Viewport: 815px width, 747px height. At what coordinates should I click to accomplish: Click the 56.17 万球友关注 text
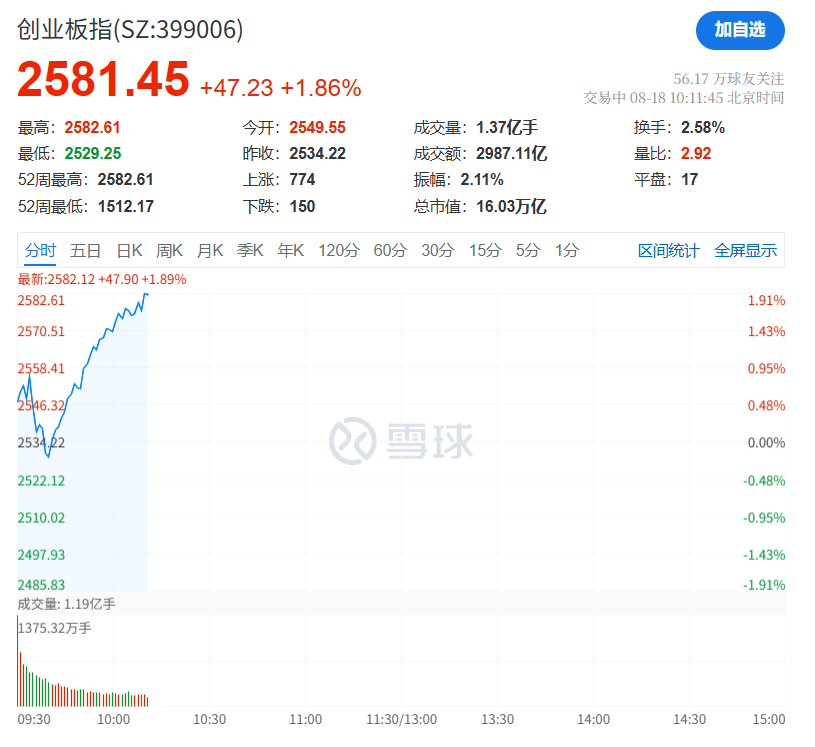729,79
